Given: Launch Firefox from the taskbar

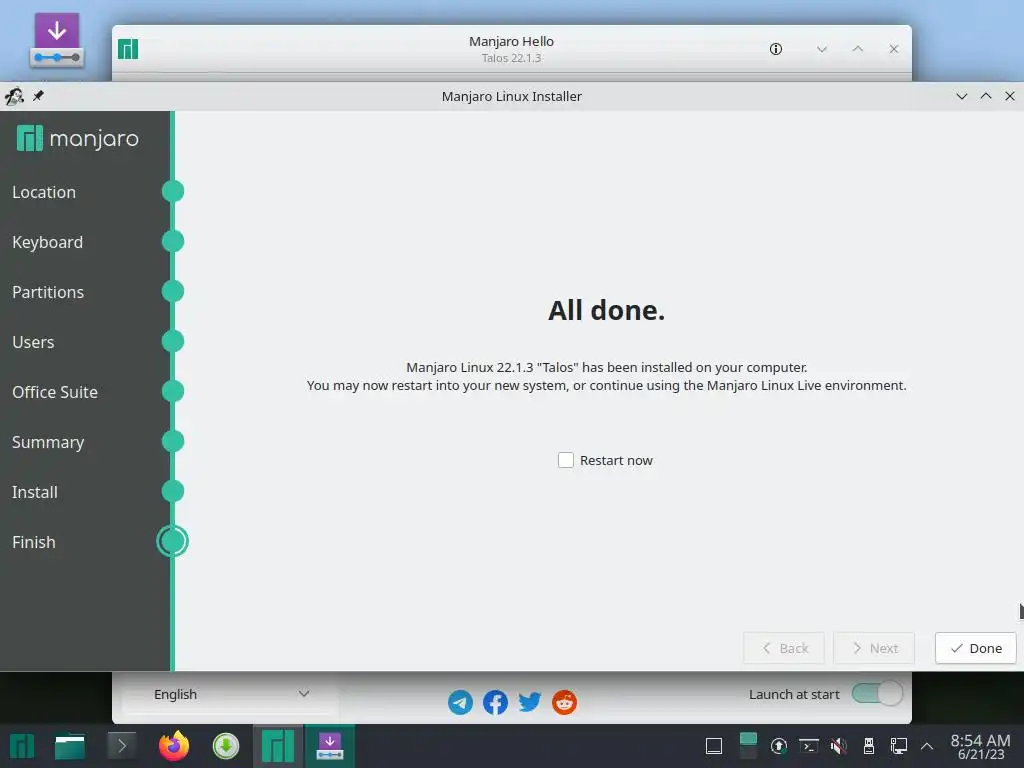Looking at the screenshot, I should point(174,746).
